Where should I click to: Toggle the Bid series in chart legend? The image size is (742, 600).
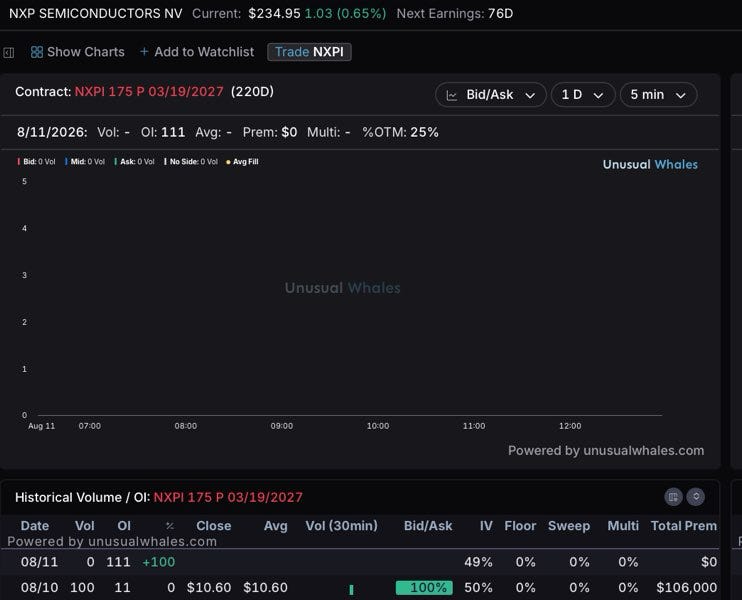pyautogui.click(x=36, y=162)
